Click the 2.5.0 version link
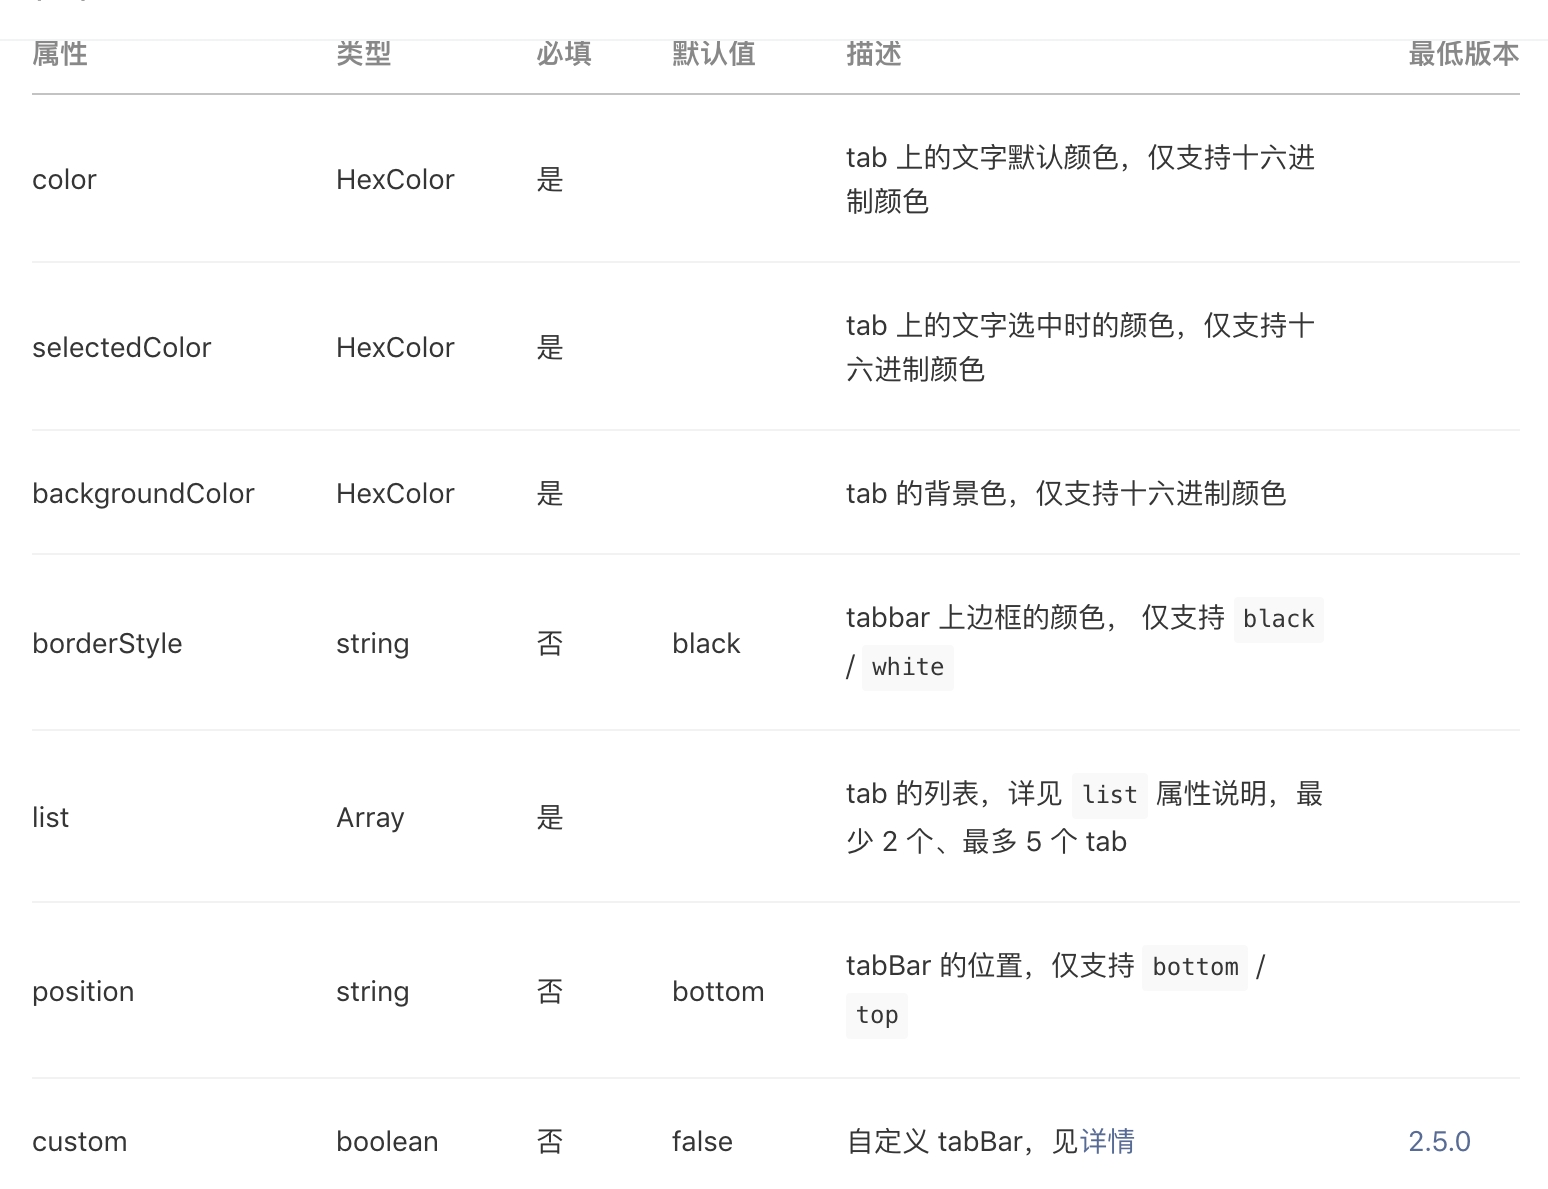This screenshot has height=1189, width=1548. 1439,1140
